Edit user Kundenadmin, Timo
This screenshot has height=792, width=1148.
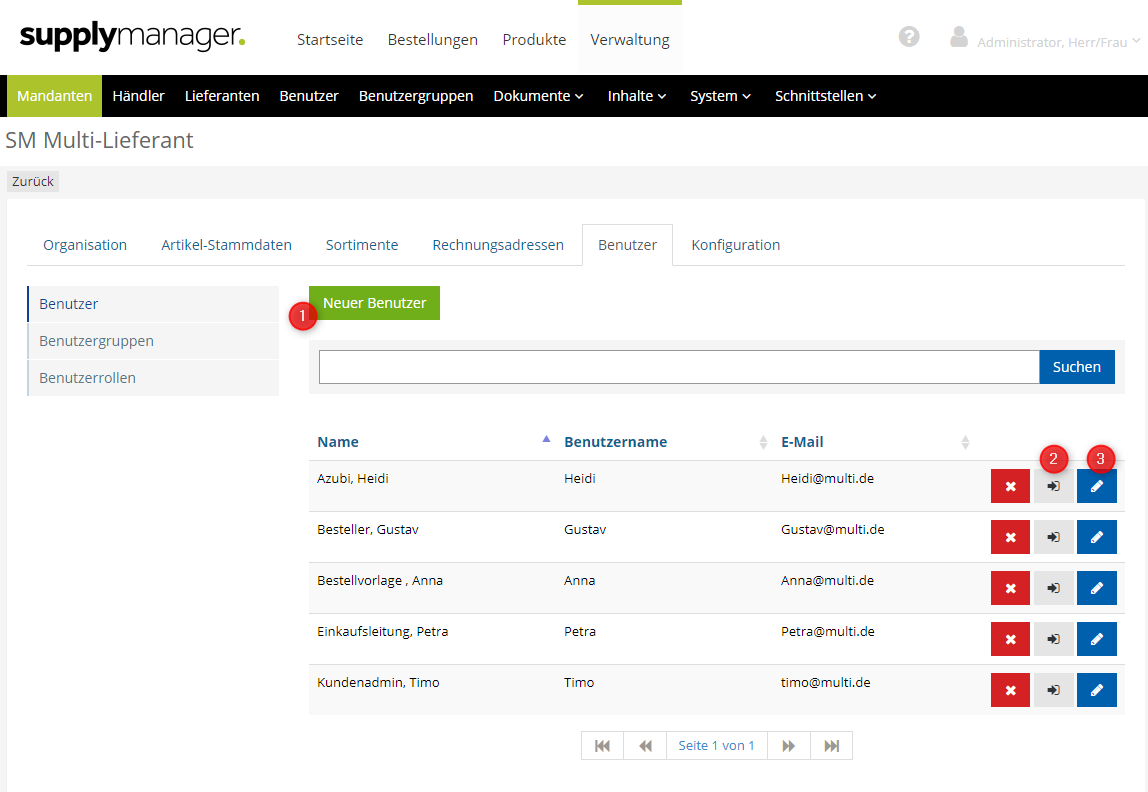tap(1096, 690)
